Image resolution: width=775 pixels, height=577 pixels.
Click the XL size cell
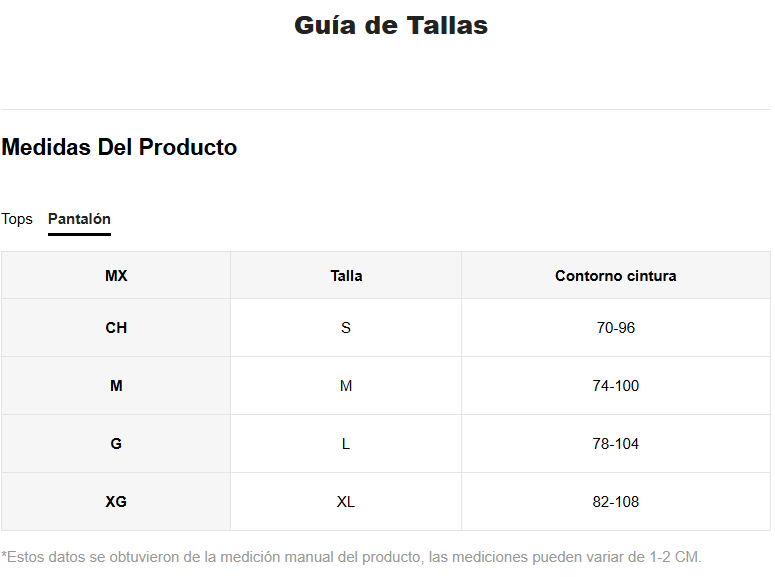coord(346,501)
